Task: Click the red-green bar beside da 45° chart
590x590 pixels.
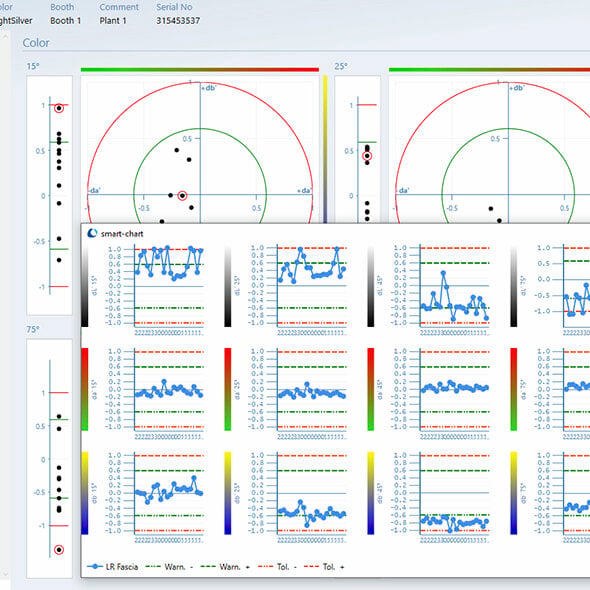Action: pyautogui.click(x=371, y=389)
